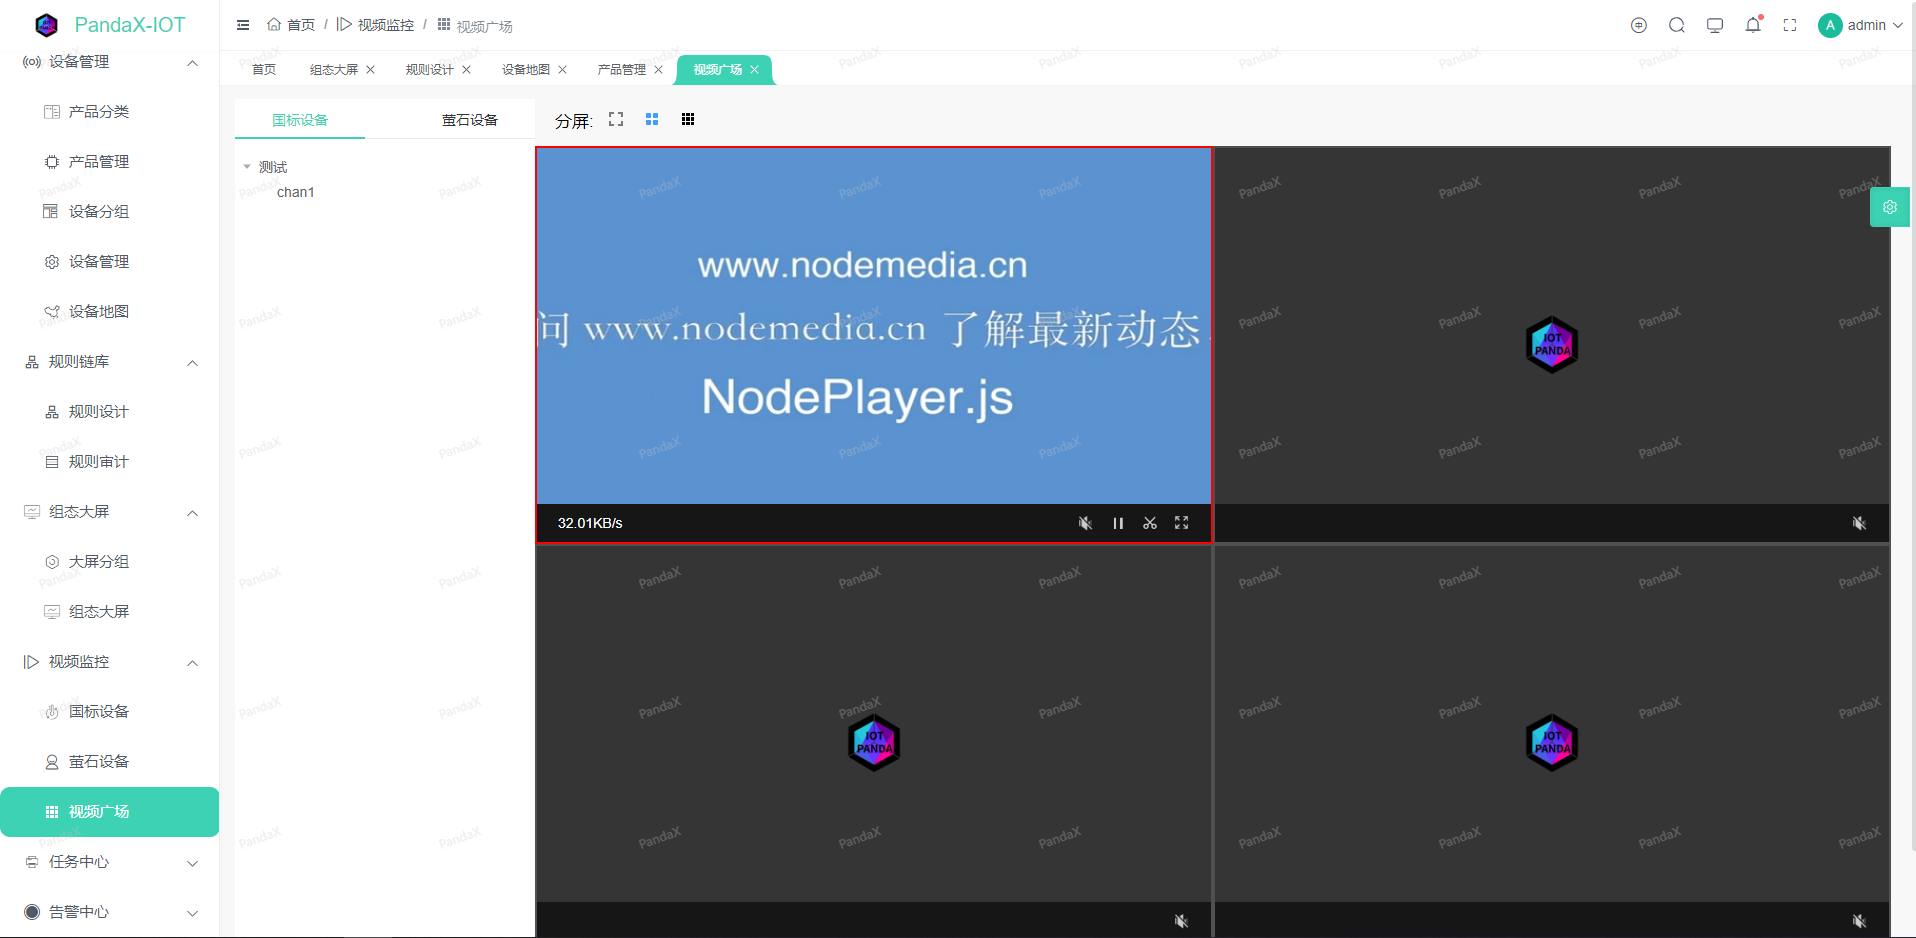The height and width of the screenshot is (938, 1916).
Task: Open 组态大屏 submenu item in sidebar
Action: pos(110,612)
